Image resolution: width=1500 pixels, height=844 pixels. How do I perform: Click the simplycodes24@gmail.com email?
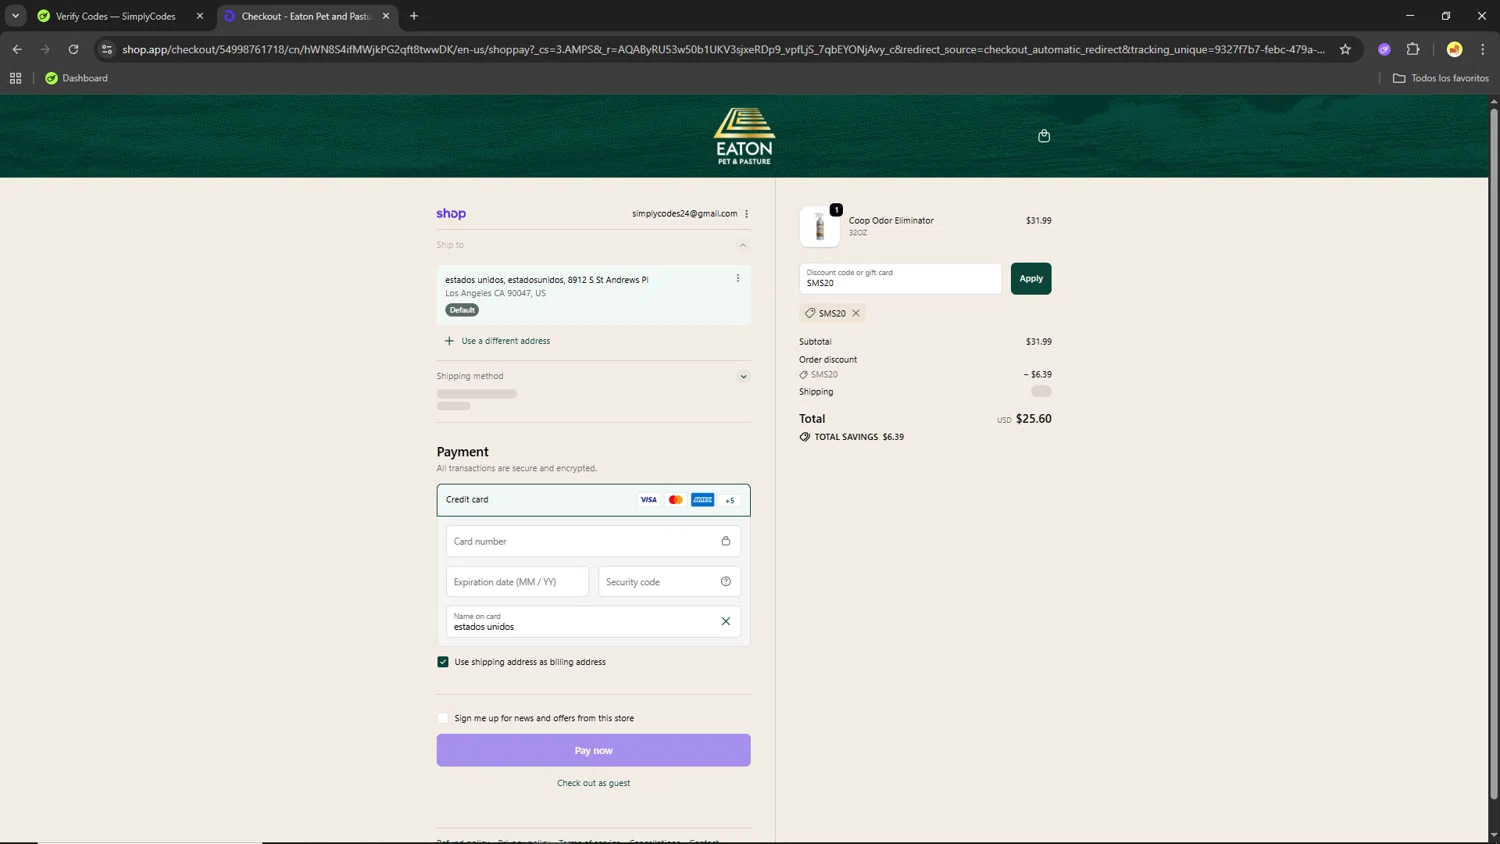(684, 213)
